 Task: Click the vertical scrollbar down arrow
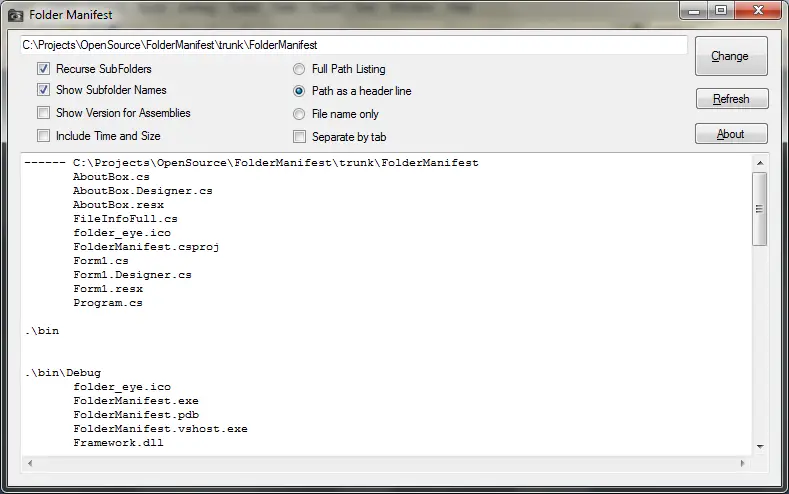tap(760, 447)
